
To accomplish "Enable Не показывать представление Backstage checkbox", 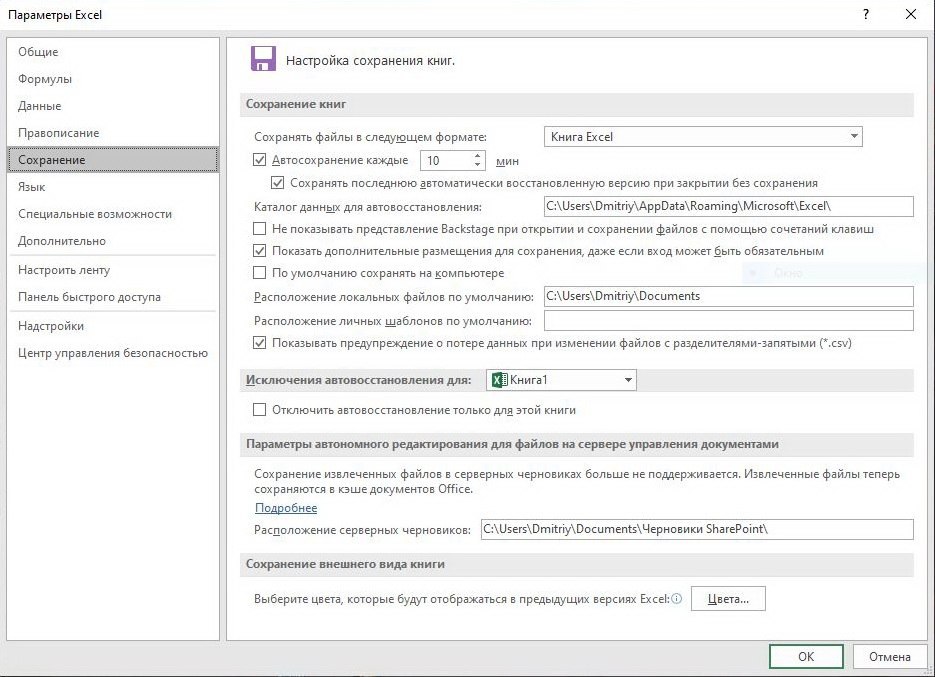I will 259,228.
